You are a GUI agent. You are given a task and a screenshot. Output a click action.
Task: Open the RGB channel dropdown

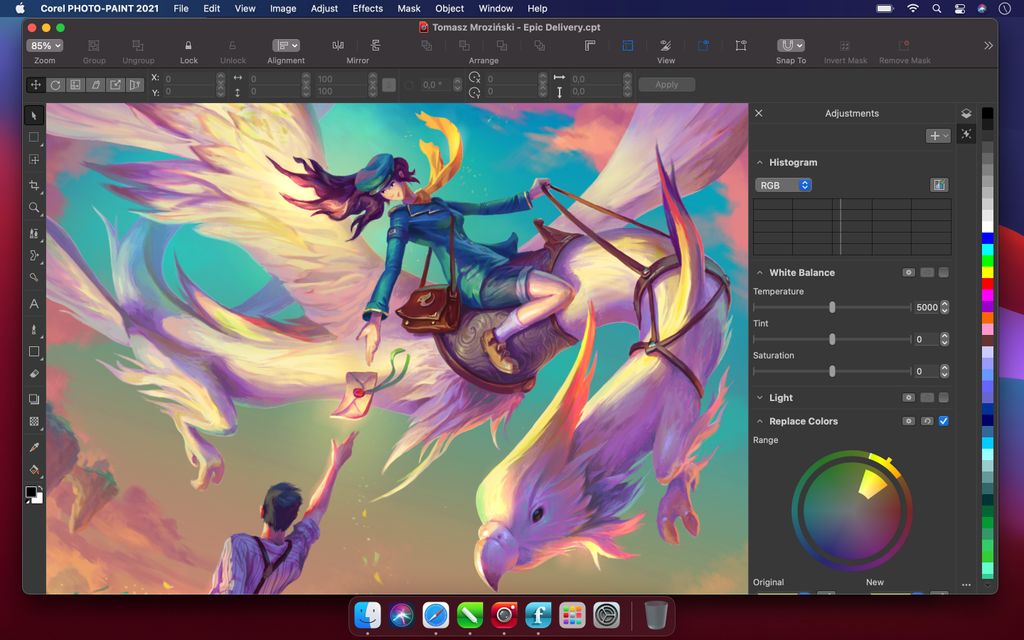pos(784,184)
